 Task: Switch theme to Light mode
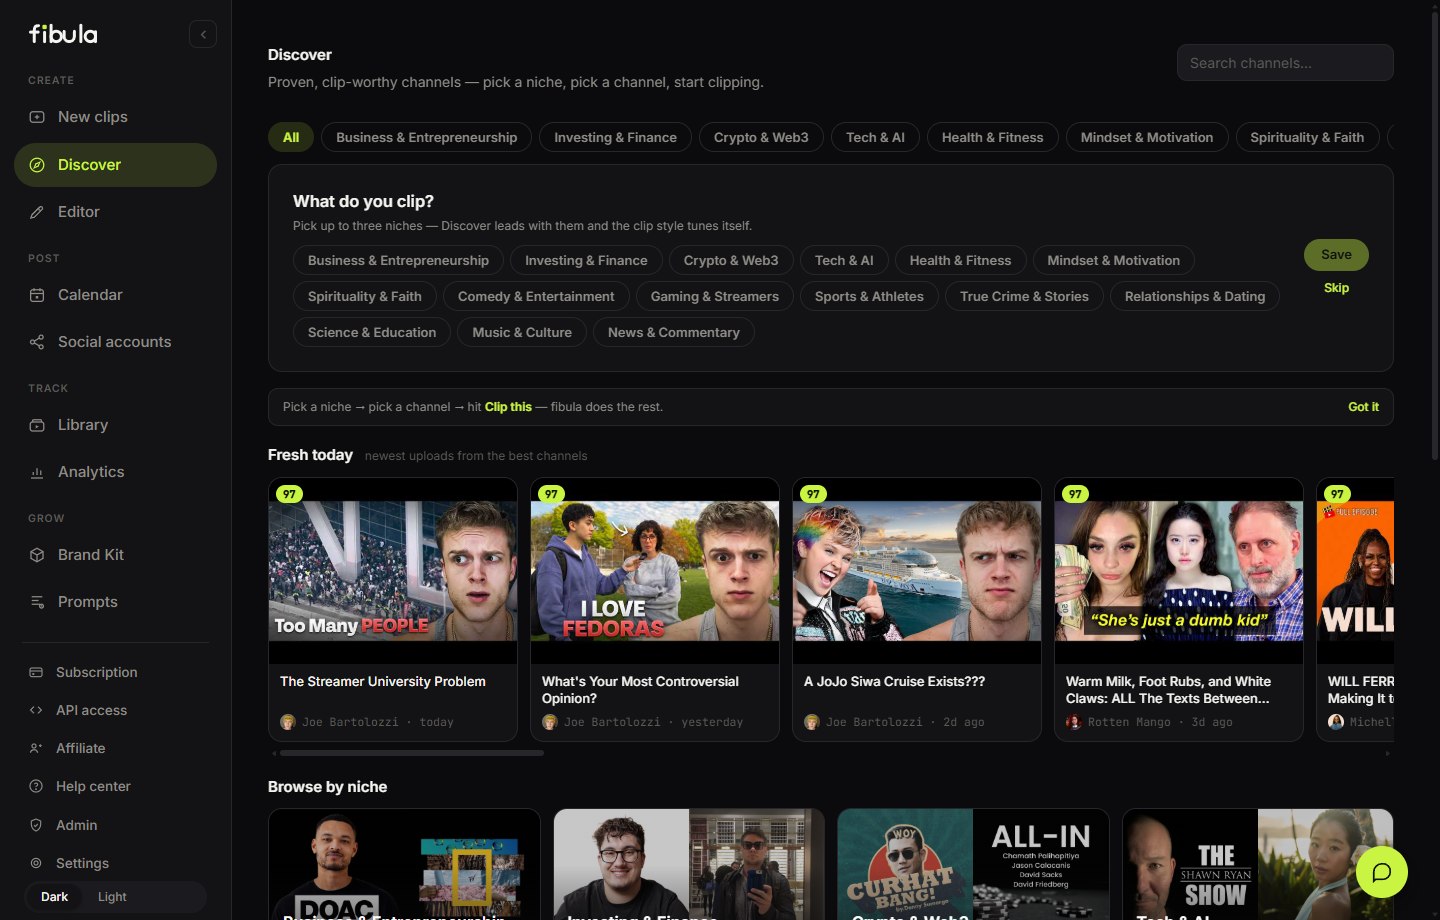(112, 897)
